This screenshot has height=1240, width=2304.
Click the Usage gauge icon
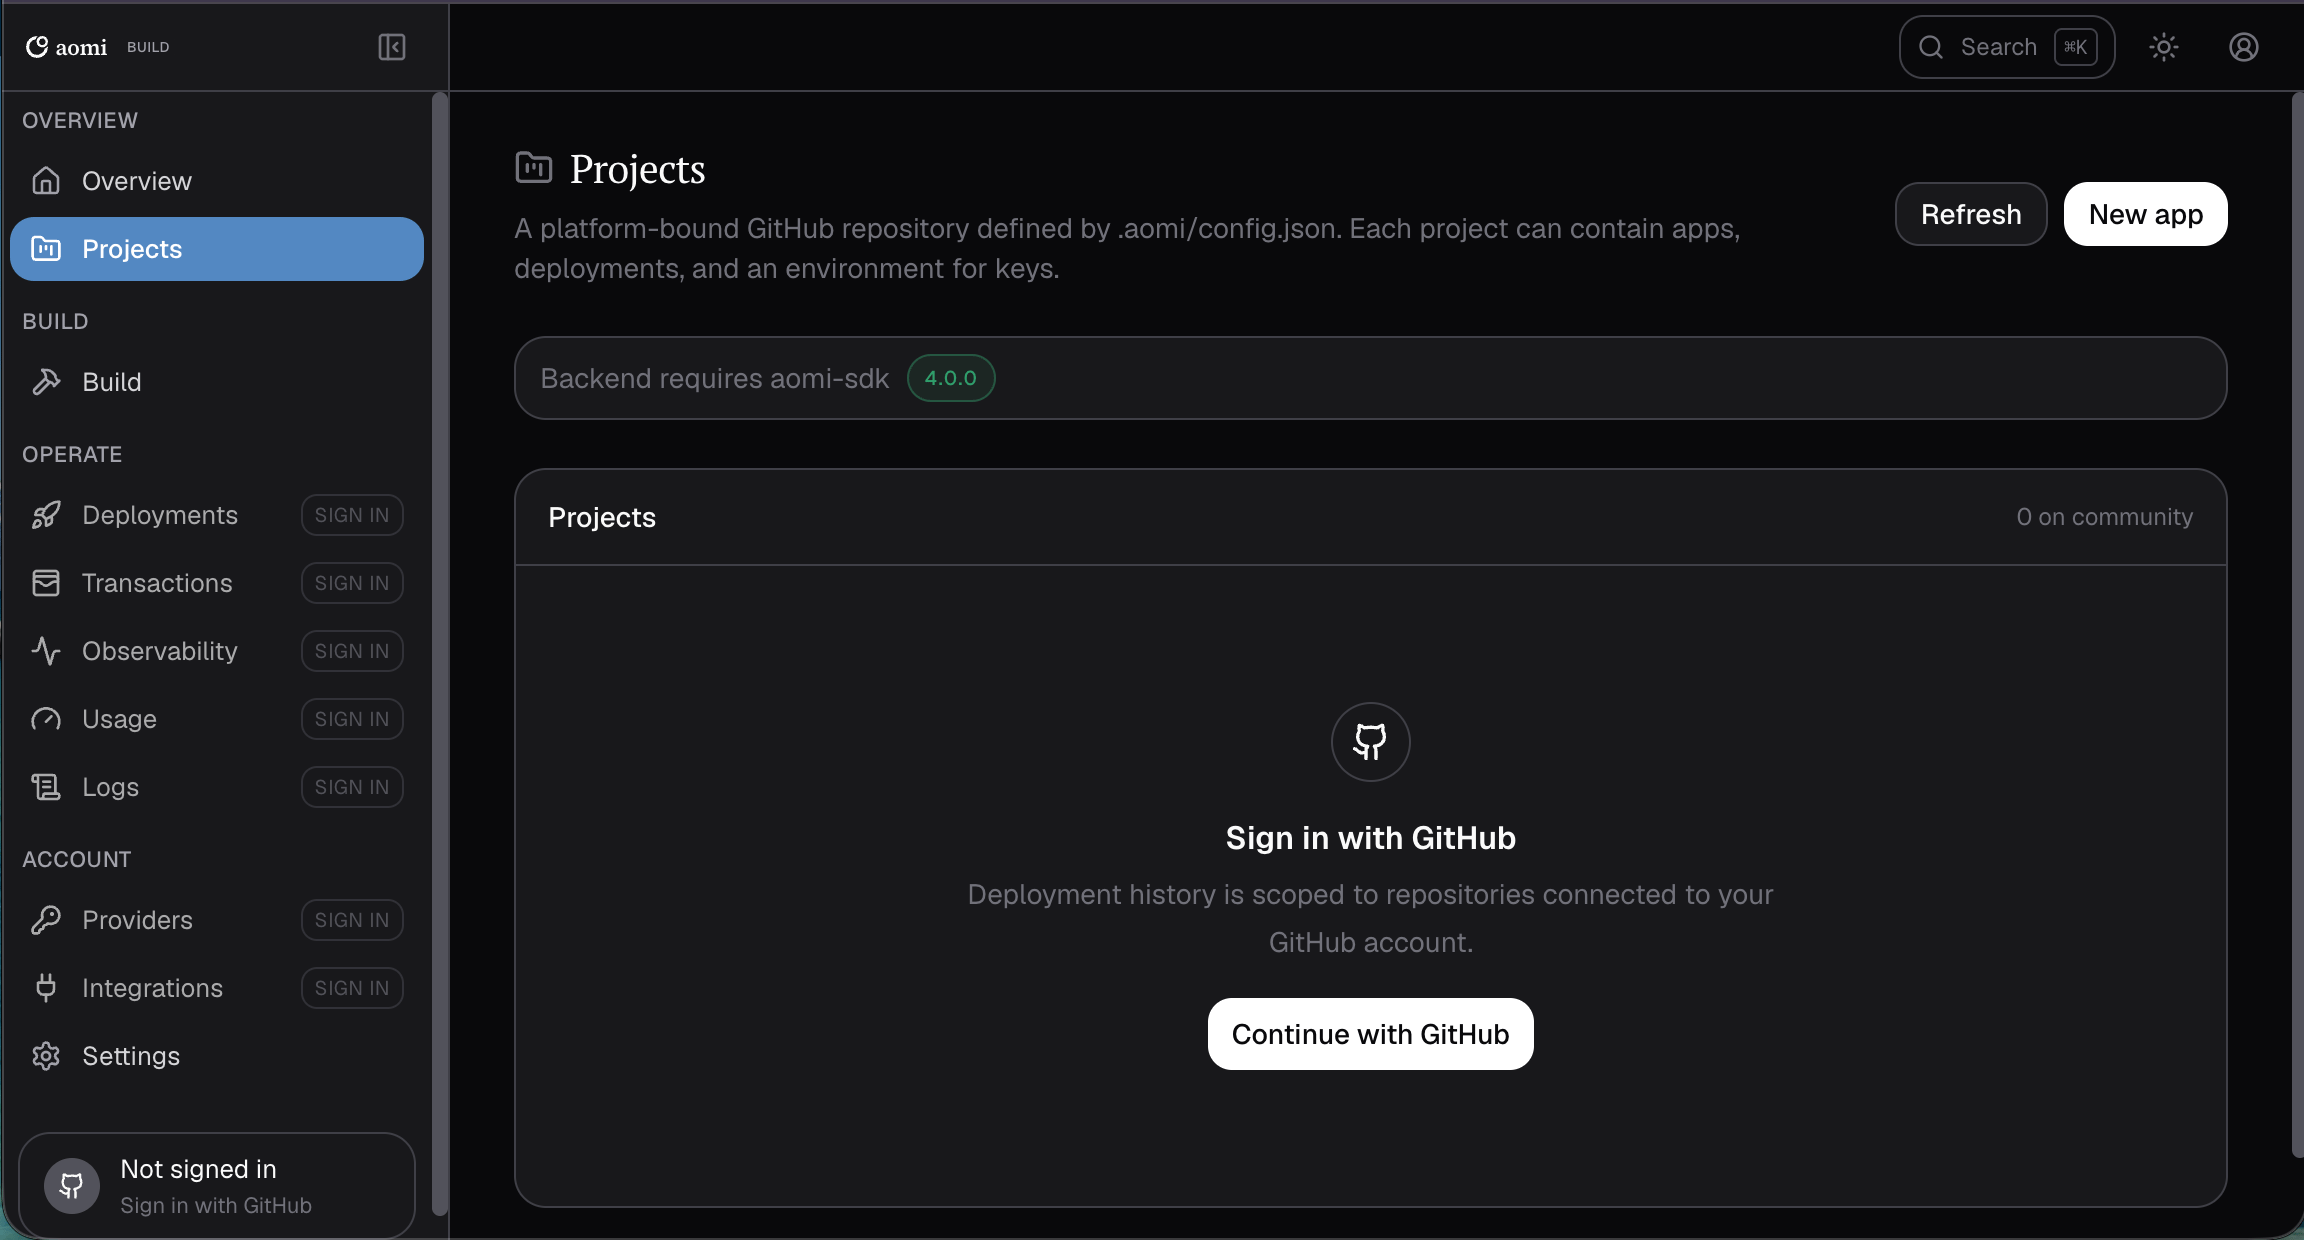click(46, 719)
